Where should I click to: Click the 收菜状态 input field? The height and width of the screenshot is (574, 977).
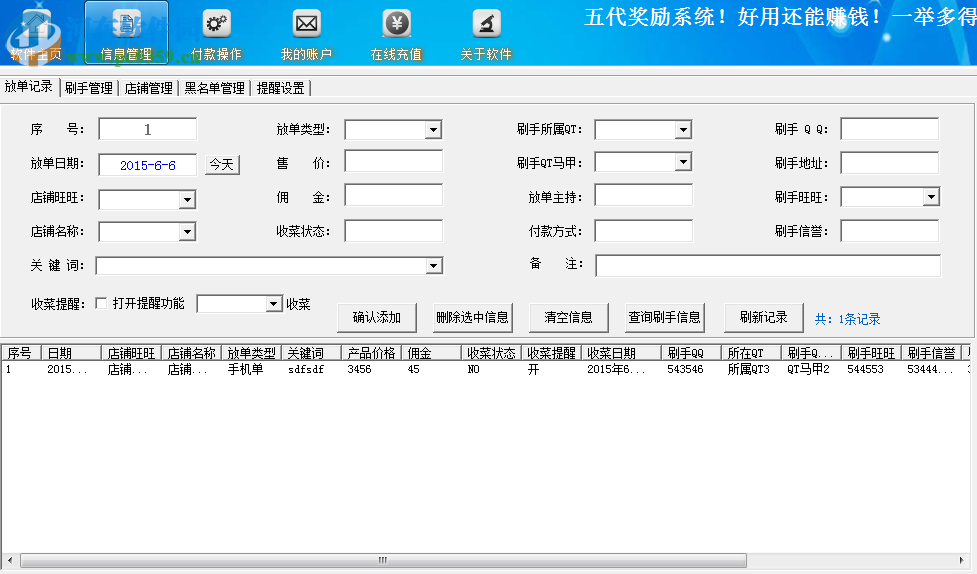pos(393,231)
